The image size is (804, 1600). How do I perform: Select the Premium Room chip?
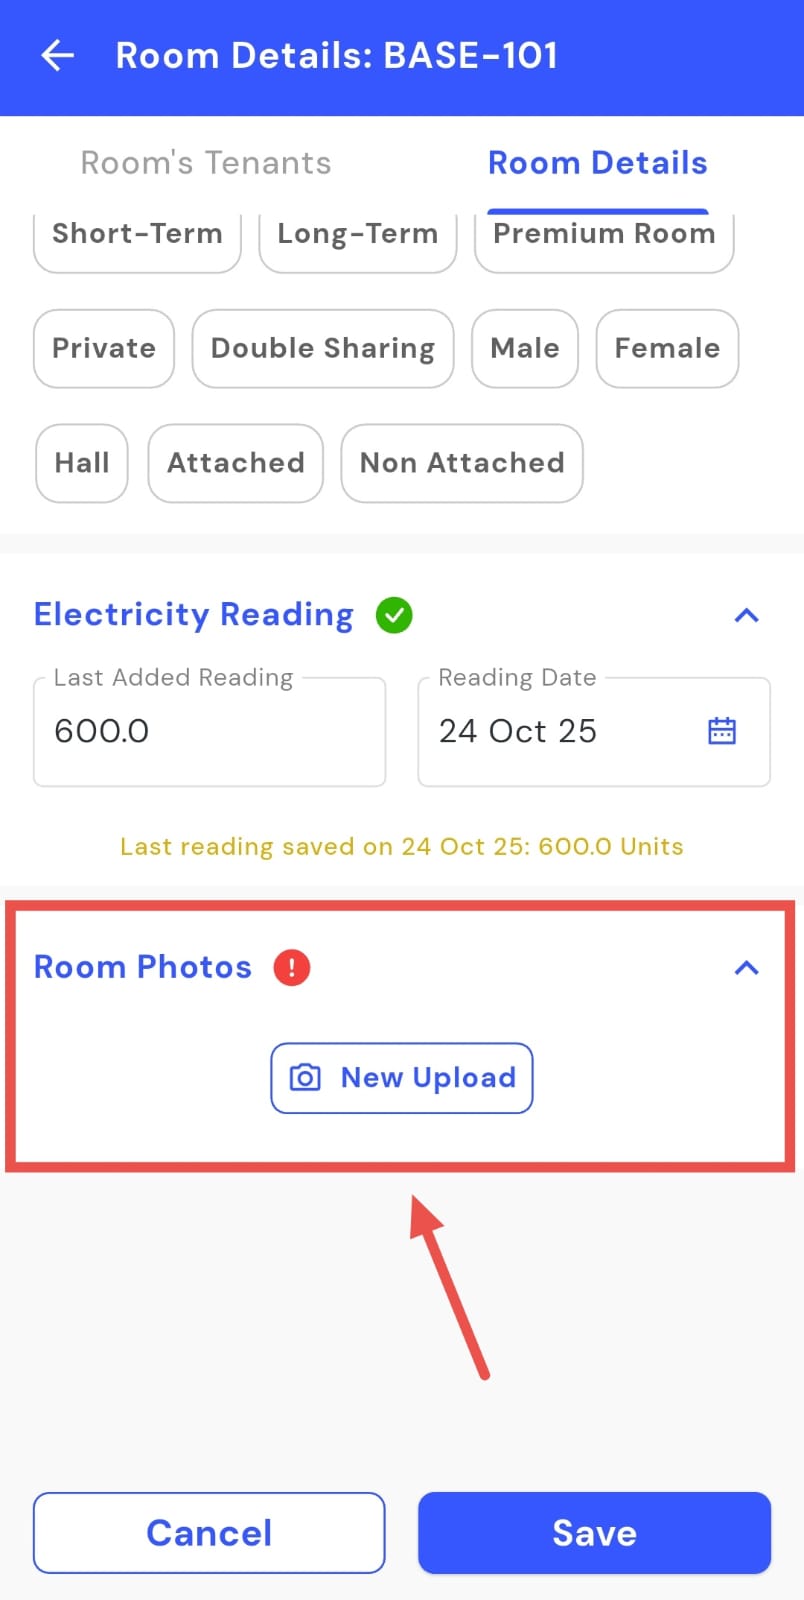[604, 237]
